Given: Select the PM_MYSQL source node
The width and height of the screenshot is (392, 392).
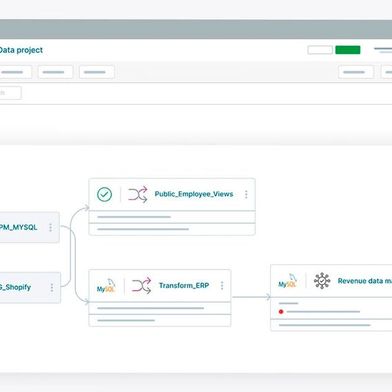Looking at the screenshot, I should 29,227.
